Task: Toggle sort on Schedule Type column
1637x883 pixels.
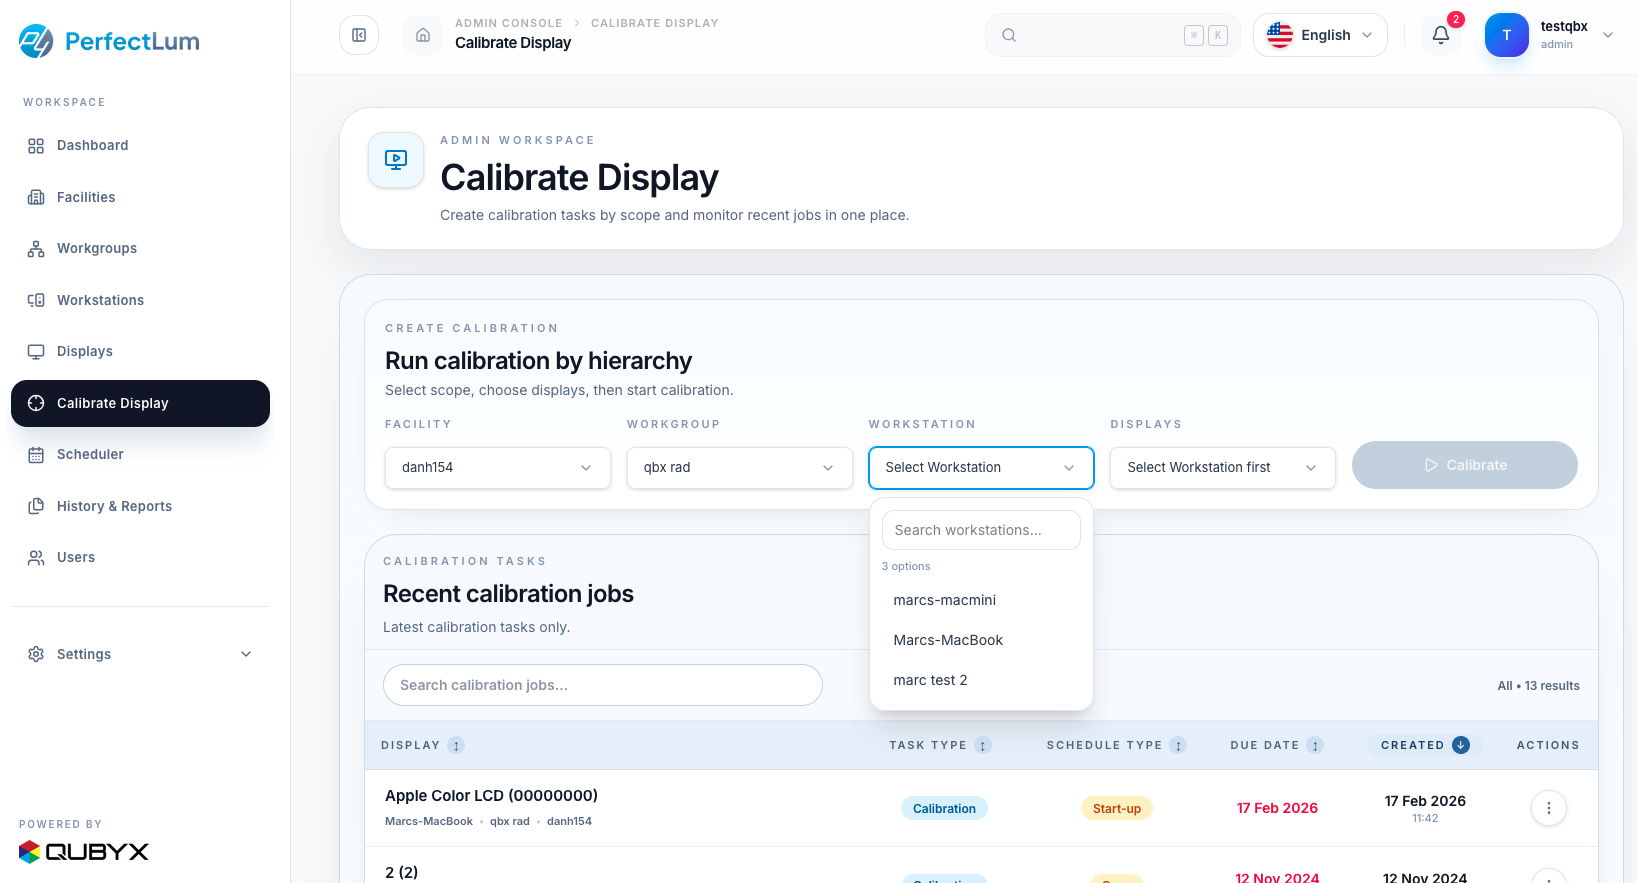Action: point(1178,745)
